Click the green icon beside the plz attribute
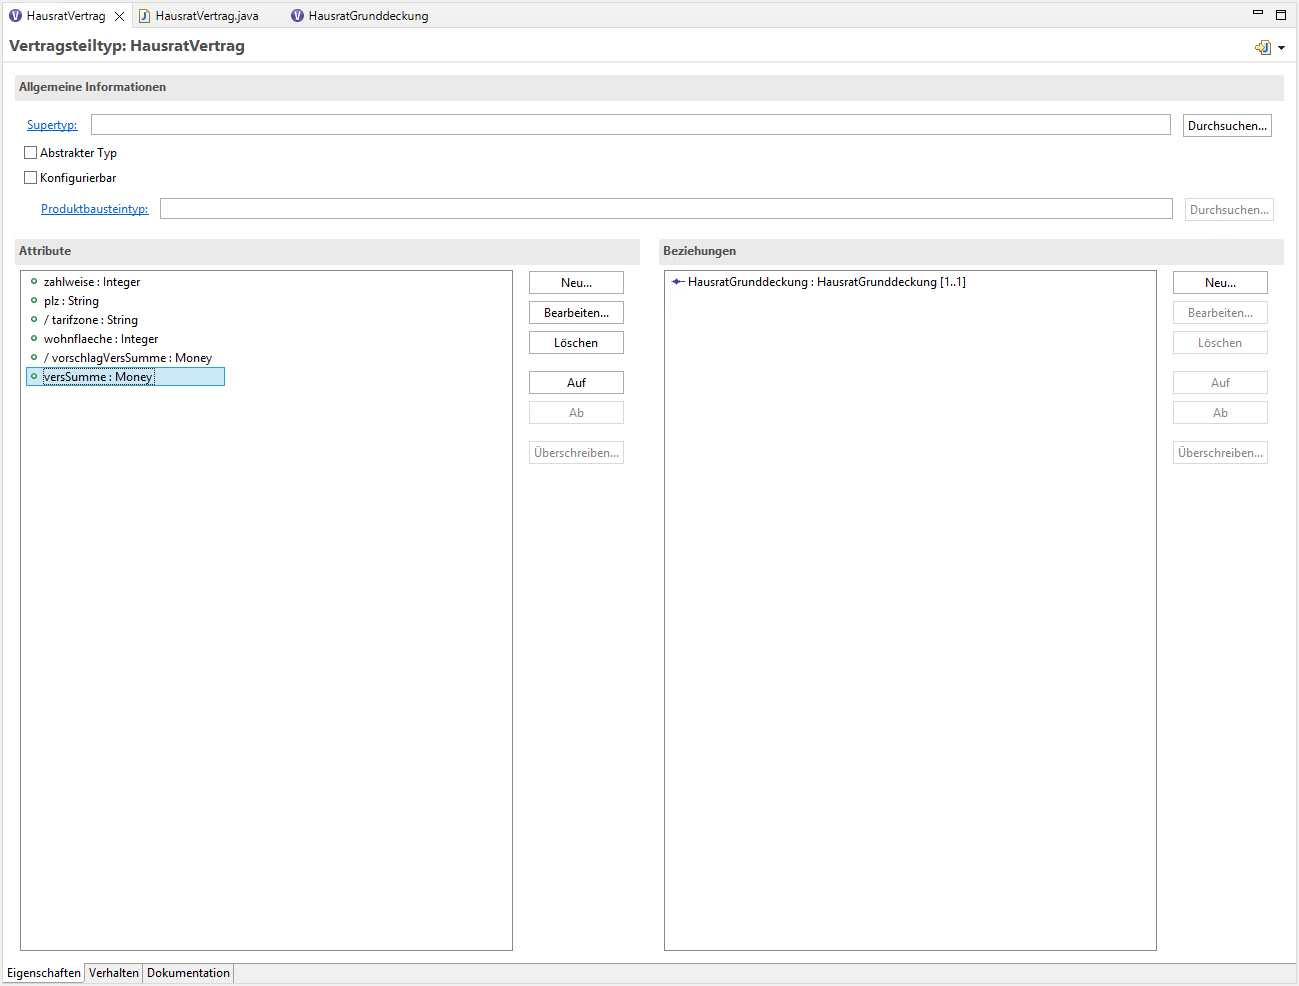The height and width of the screenshot is (986, 1299). tap(34, 301)
